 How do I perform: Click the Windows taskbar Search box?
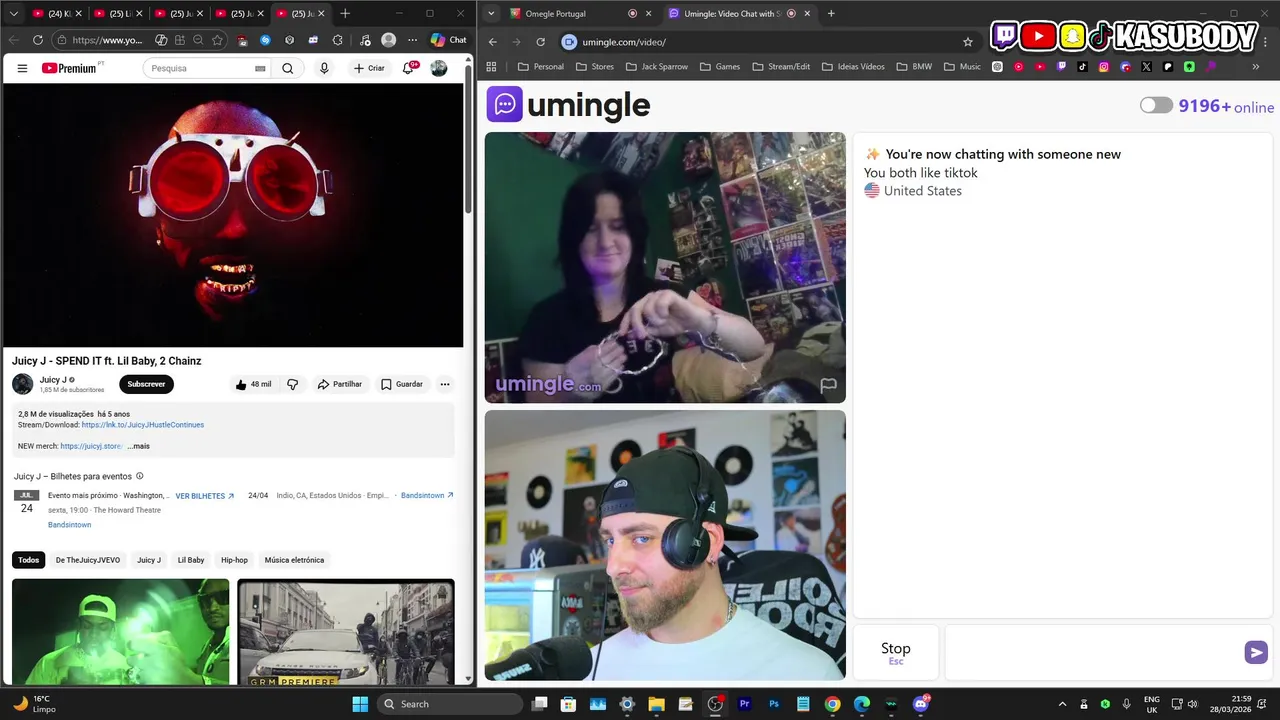(451, 704)
